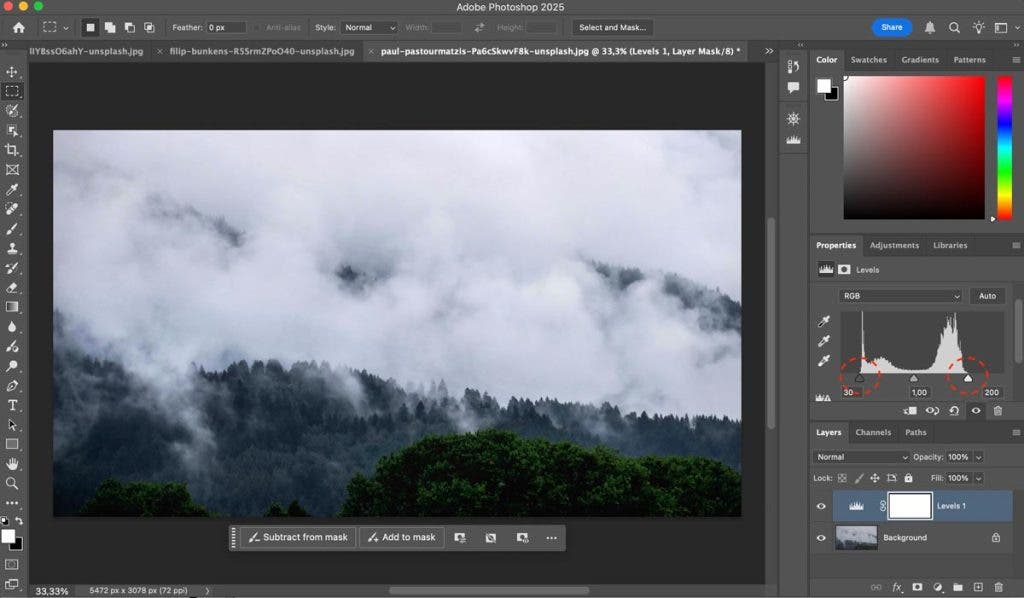Switch to the Patterns tab
Screen dimensions: 1024x598
[x=969, y=59]
